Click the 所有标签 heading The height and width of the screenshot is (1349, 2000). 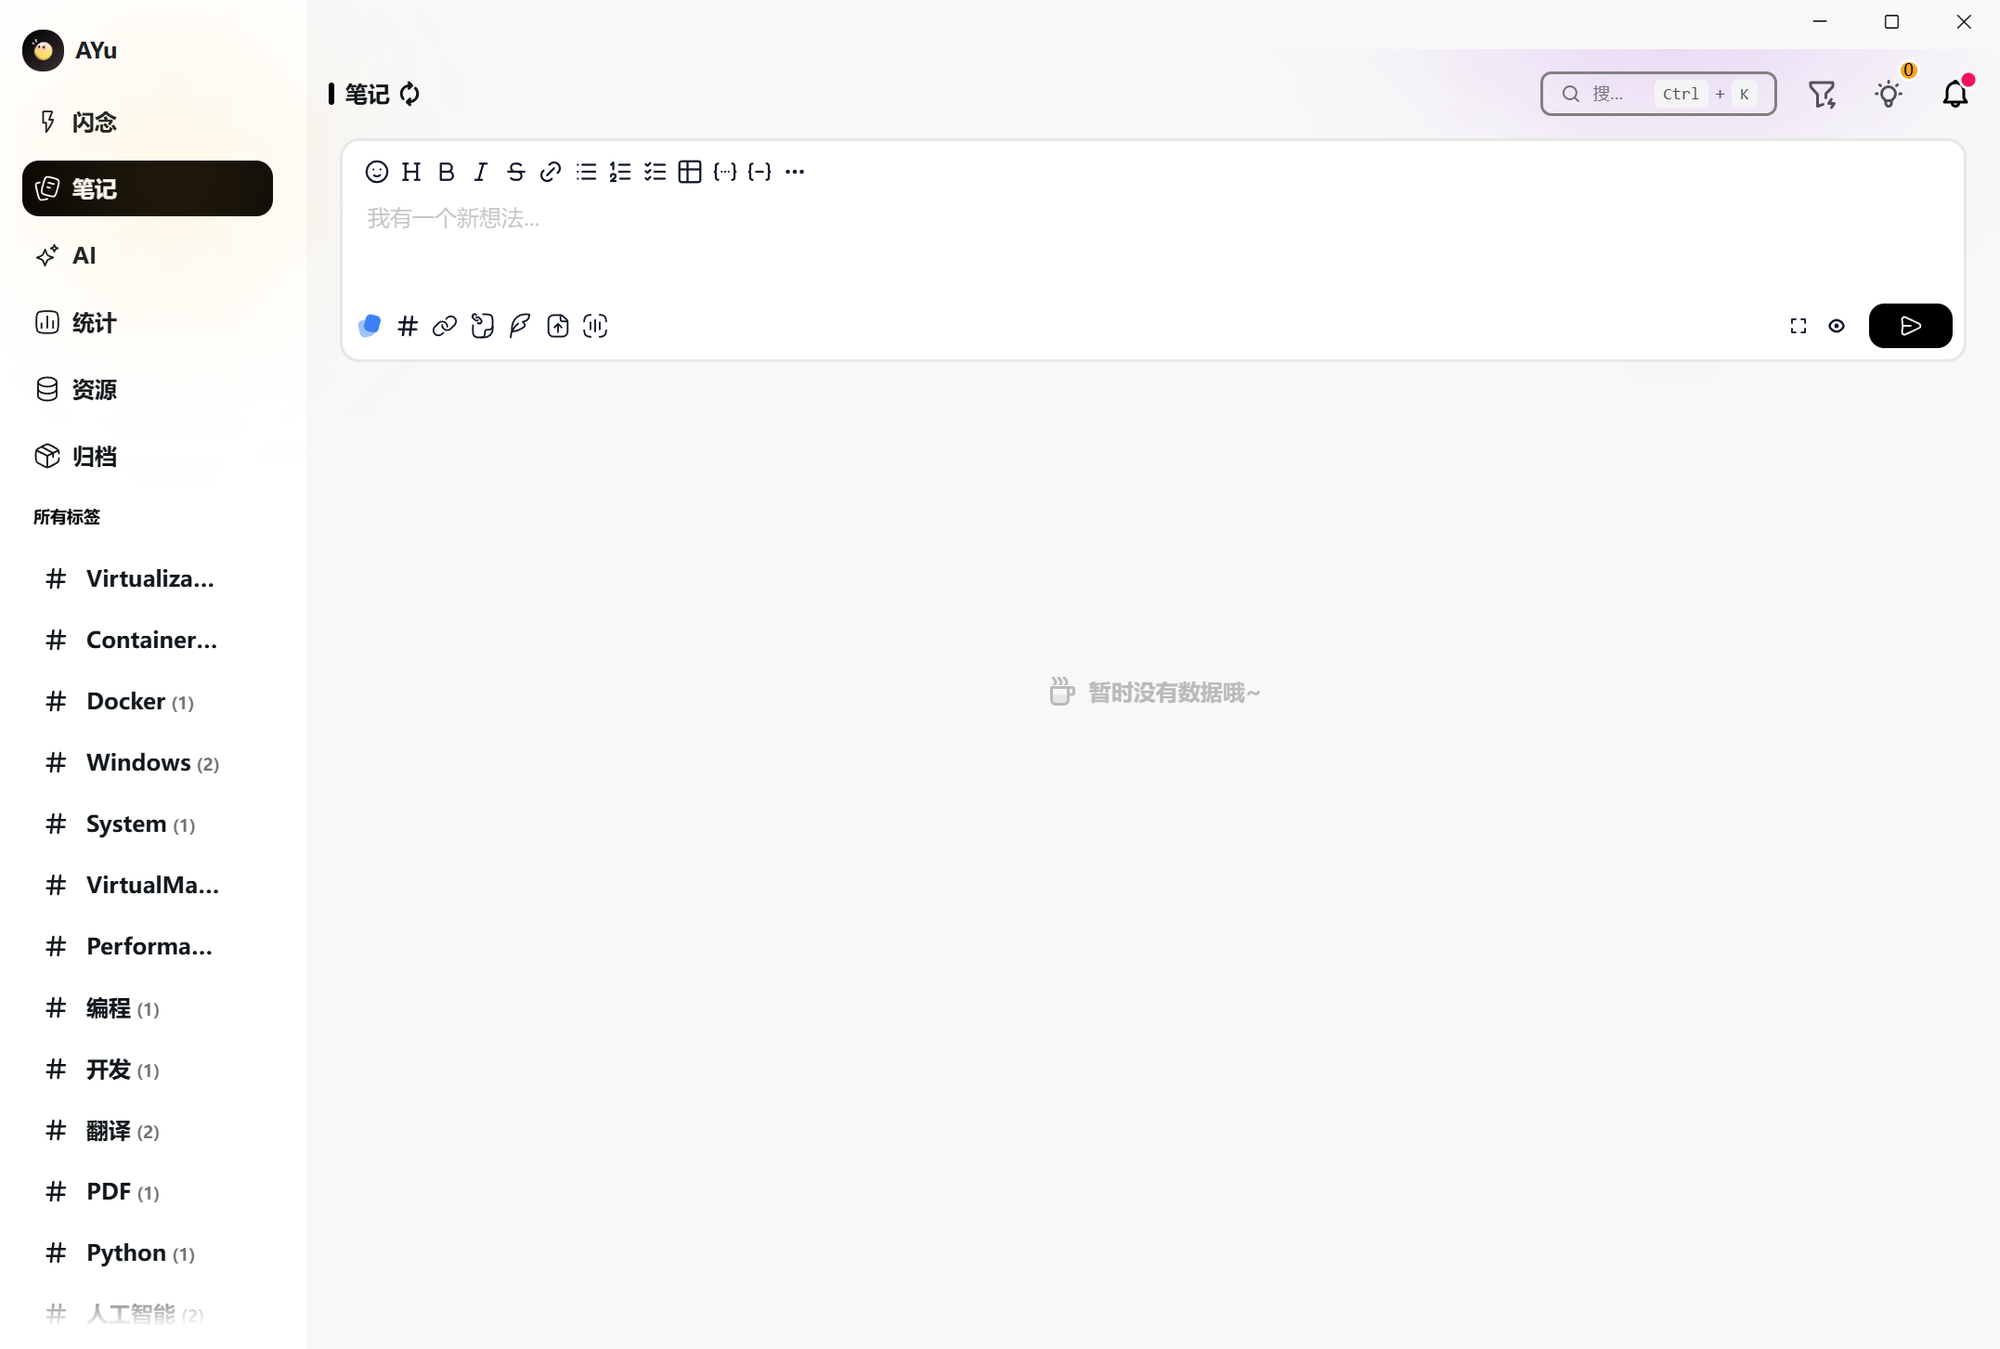pyautogui.click(x=67, y=517)
